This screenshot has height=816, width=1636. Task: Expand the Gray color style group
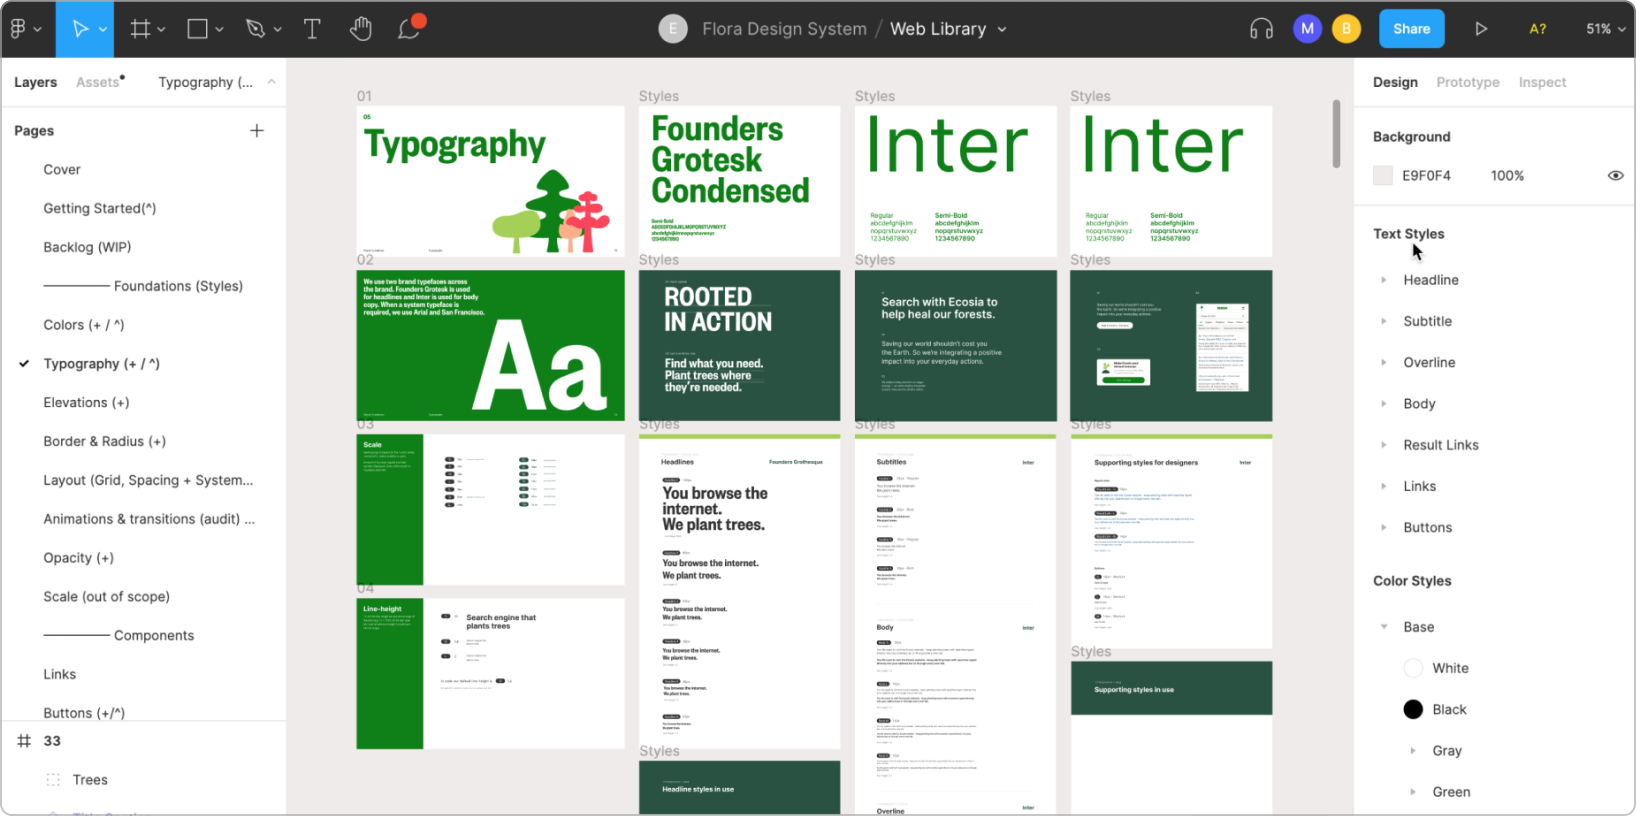tap(1413, 751)
